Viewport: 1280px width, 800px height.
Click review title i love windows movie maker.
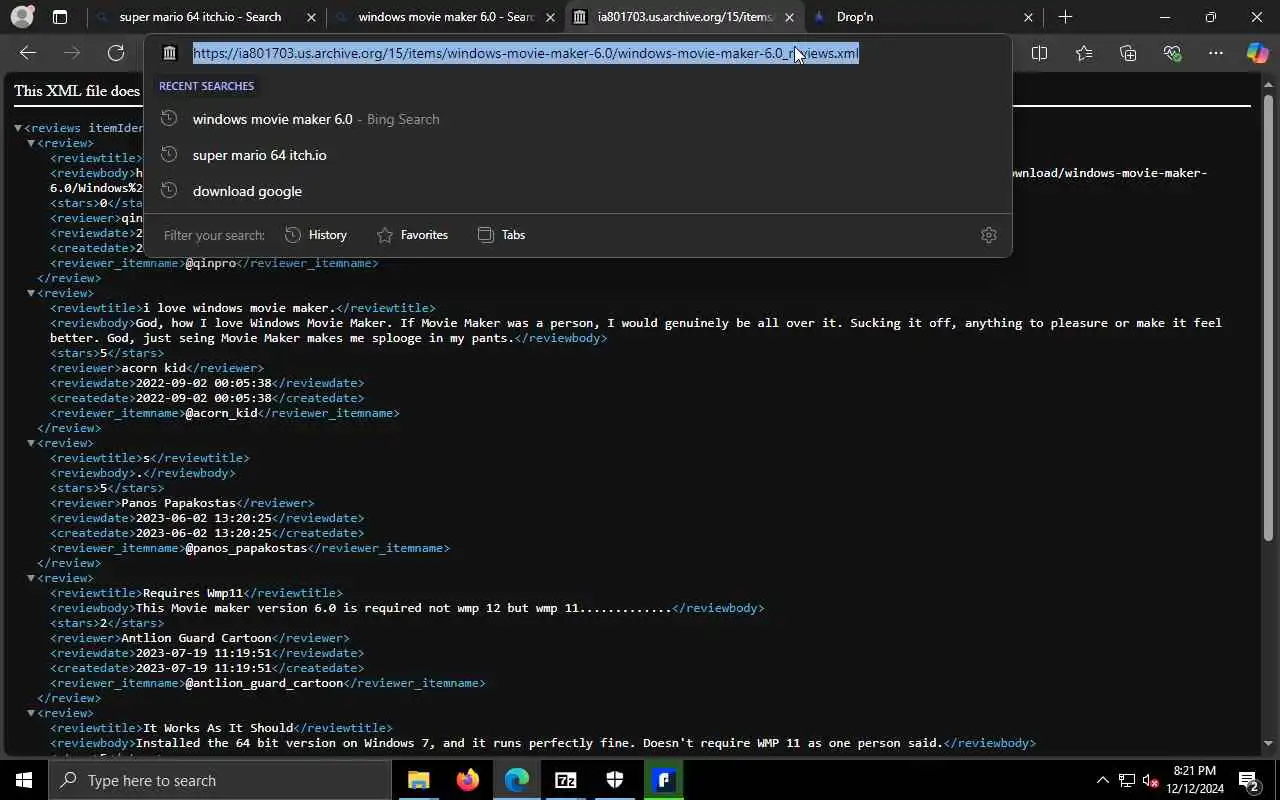click(239, 308)
